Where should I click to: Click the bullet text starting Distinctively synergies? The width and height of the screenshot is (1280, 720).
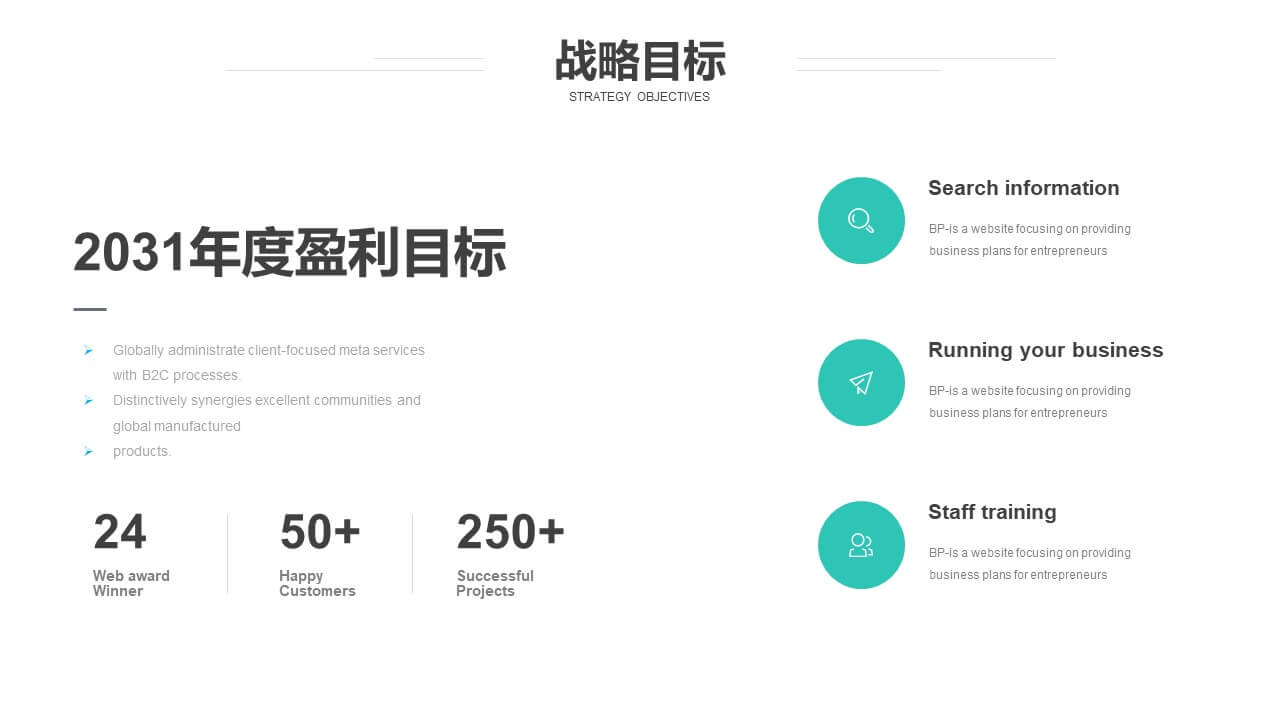[x=266, y=413]
